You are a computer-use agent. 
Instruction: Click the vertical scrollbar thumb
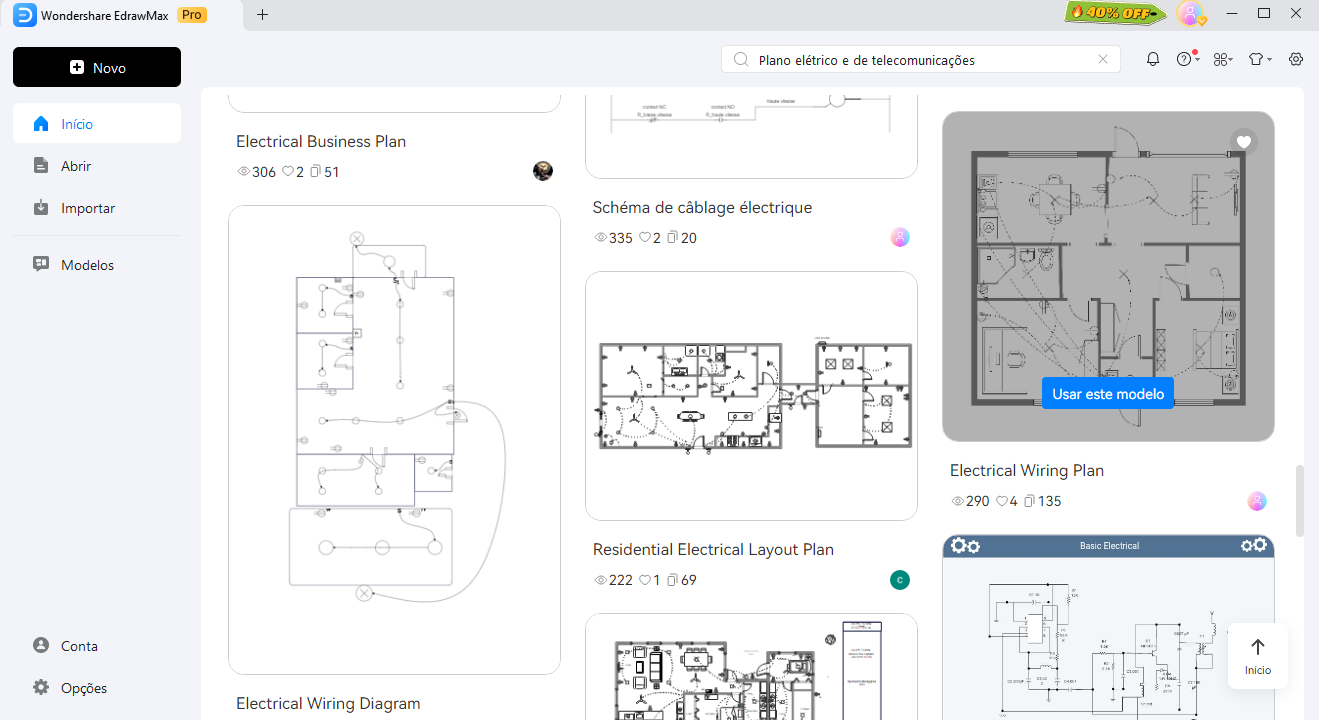pos(1300,500)
